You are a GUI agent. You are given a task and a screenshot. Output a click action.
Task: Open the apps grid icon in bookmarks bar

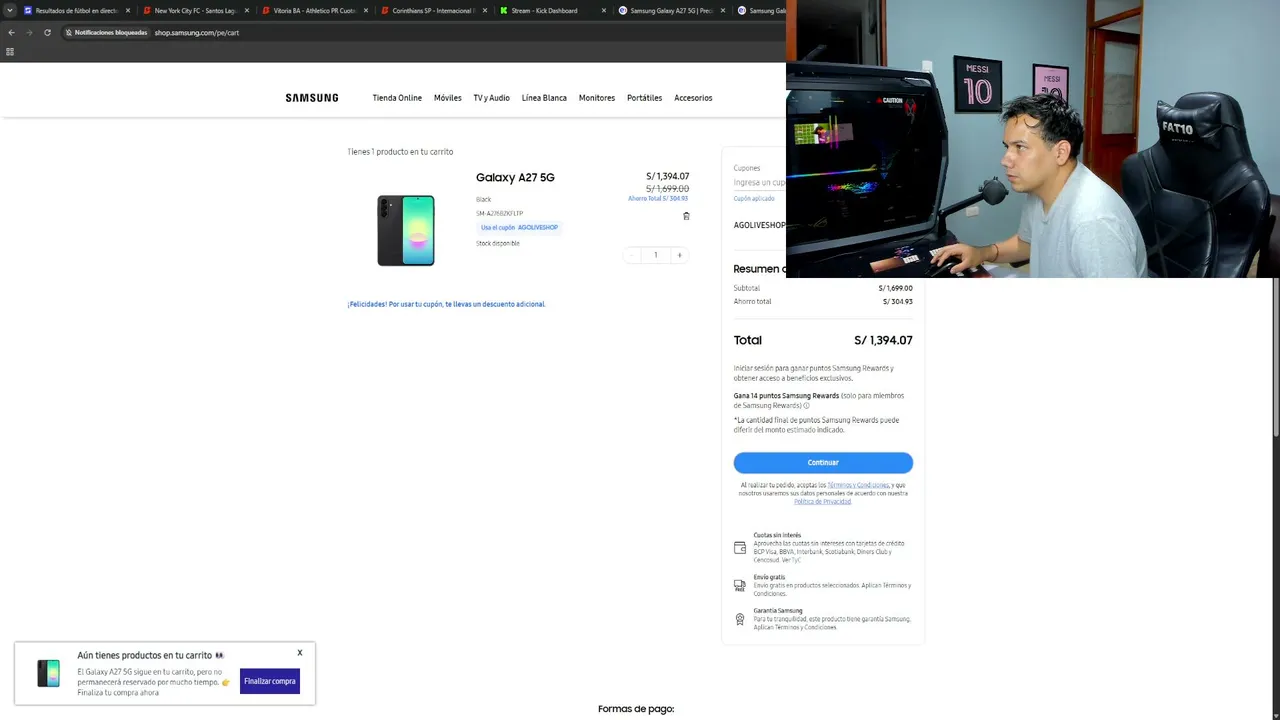(10, 52)
